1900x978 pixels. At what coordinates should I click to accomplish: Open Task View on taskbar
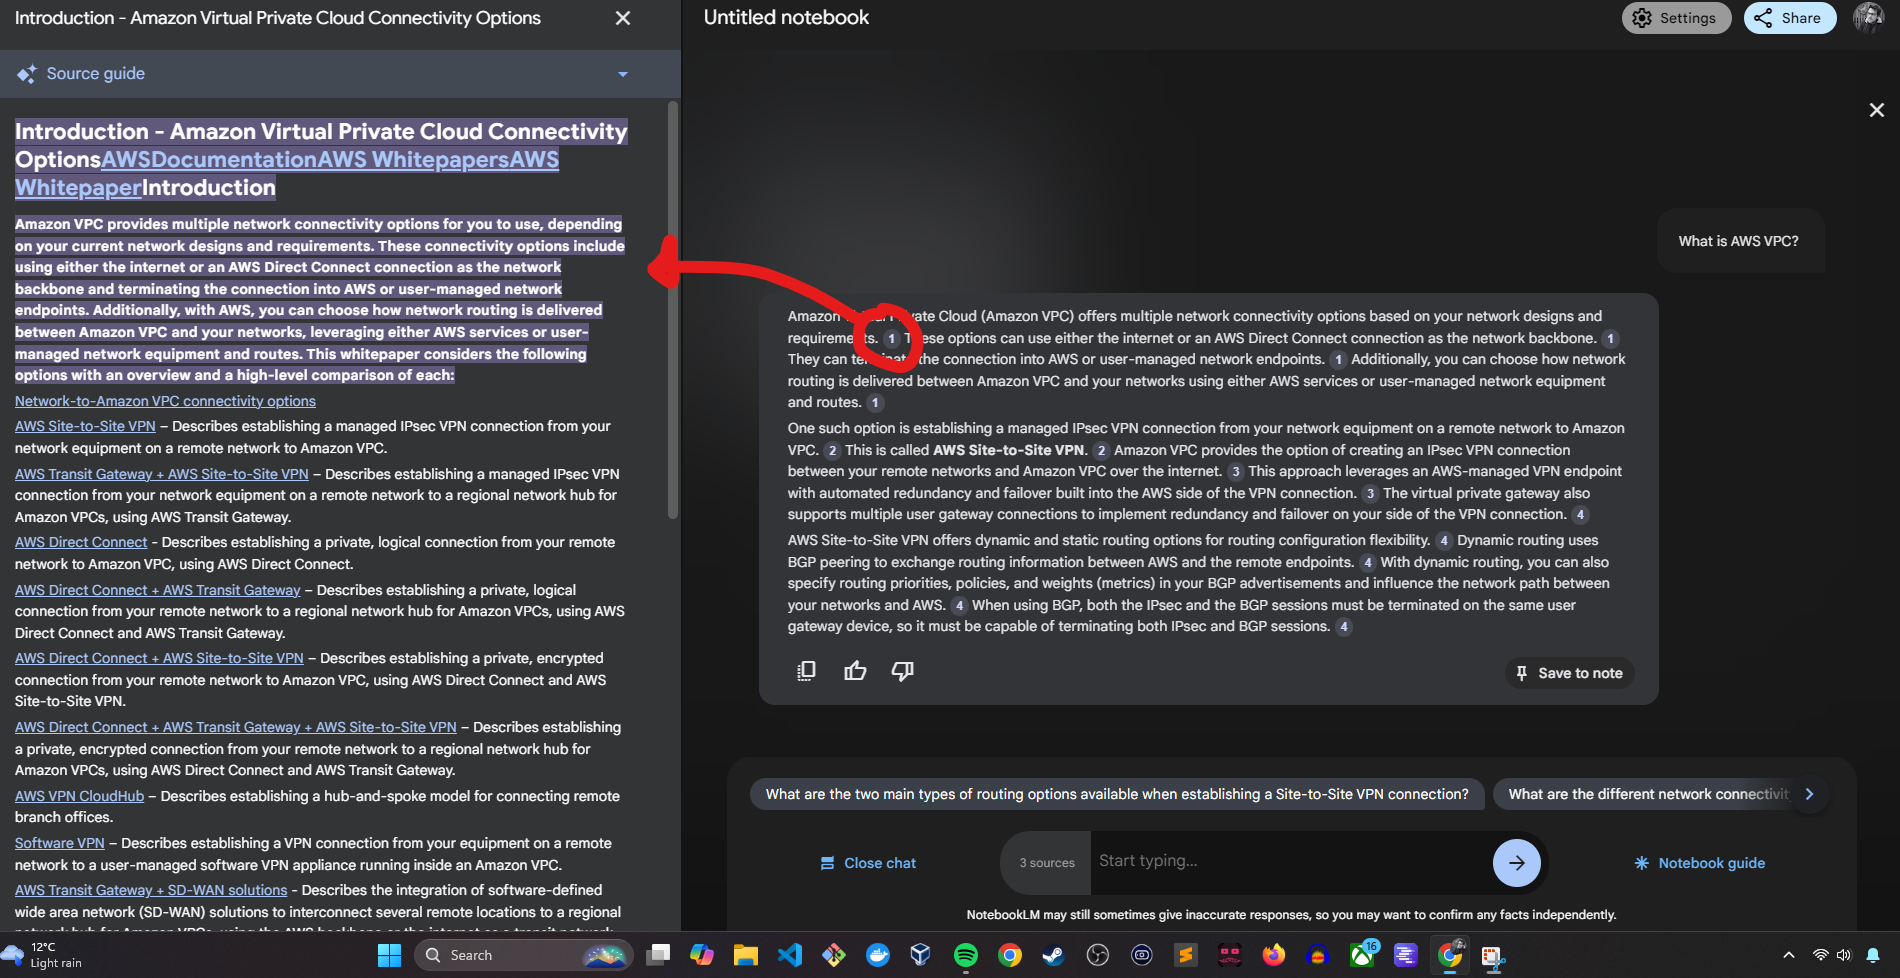tap(658, 955)
